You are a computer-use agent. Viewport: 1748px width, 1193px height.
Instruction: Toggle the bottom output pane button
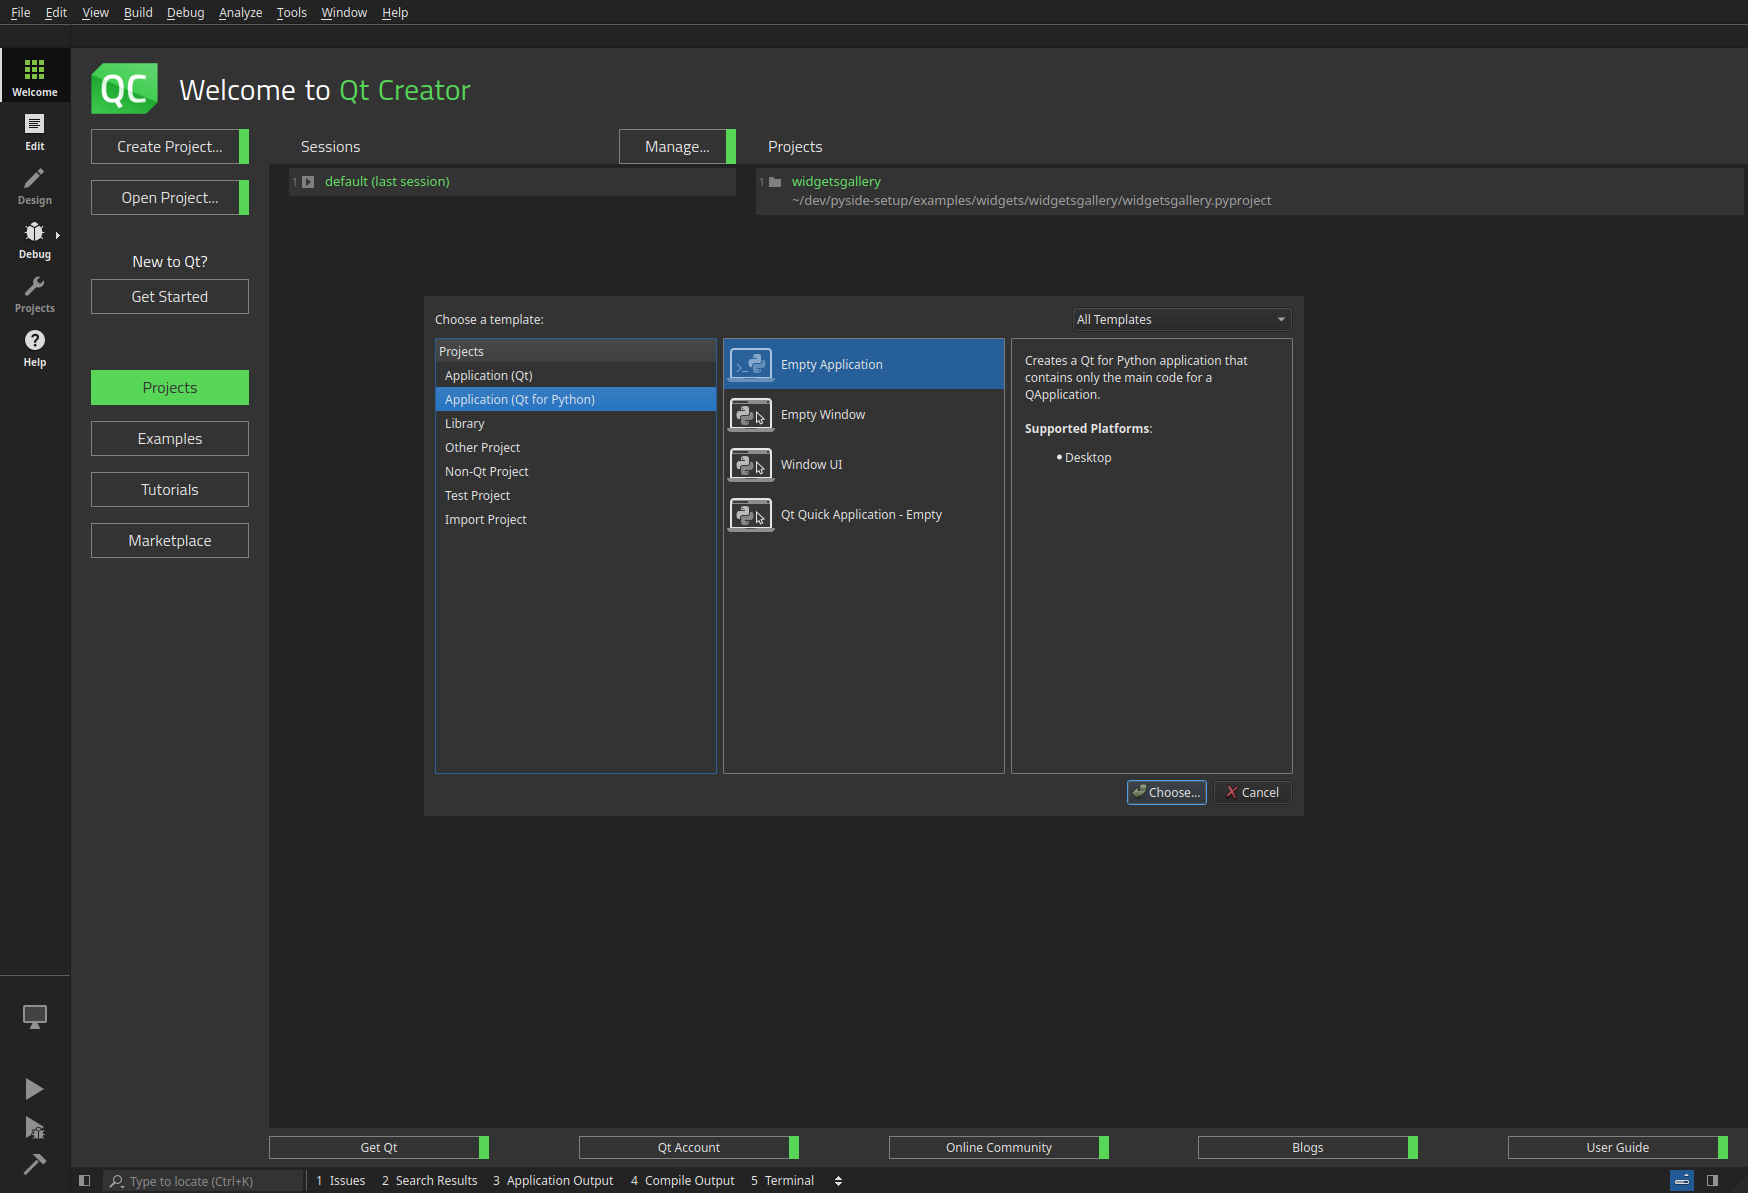click(x=1682, y=1181)
